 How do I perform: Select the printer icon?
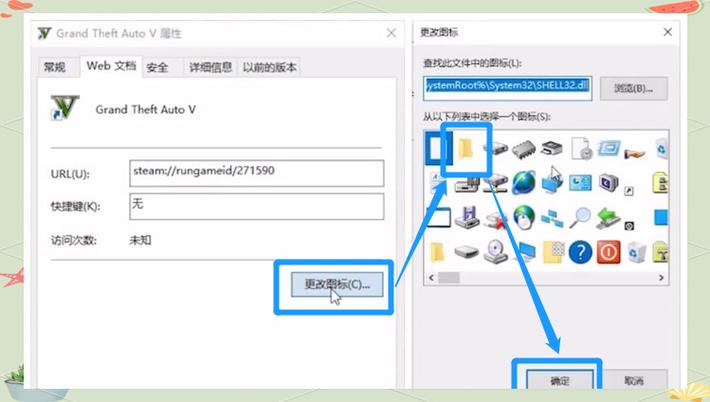(x=552, y=148)
